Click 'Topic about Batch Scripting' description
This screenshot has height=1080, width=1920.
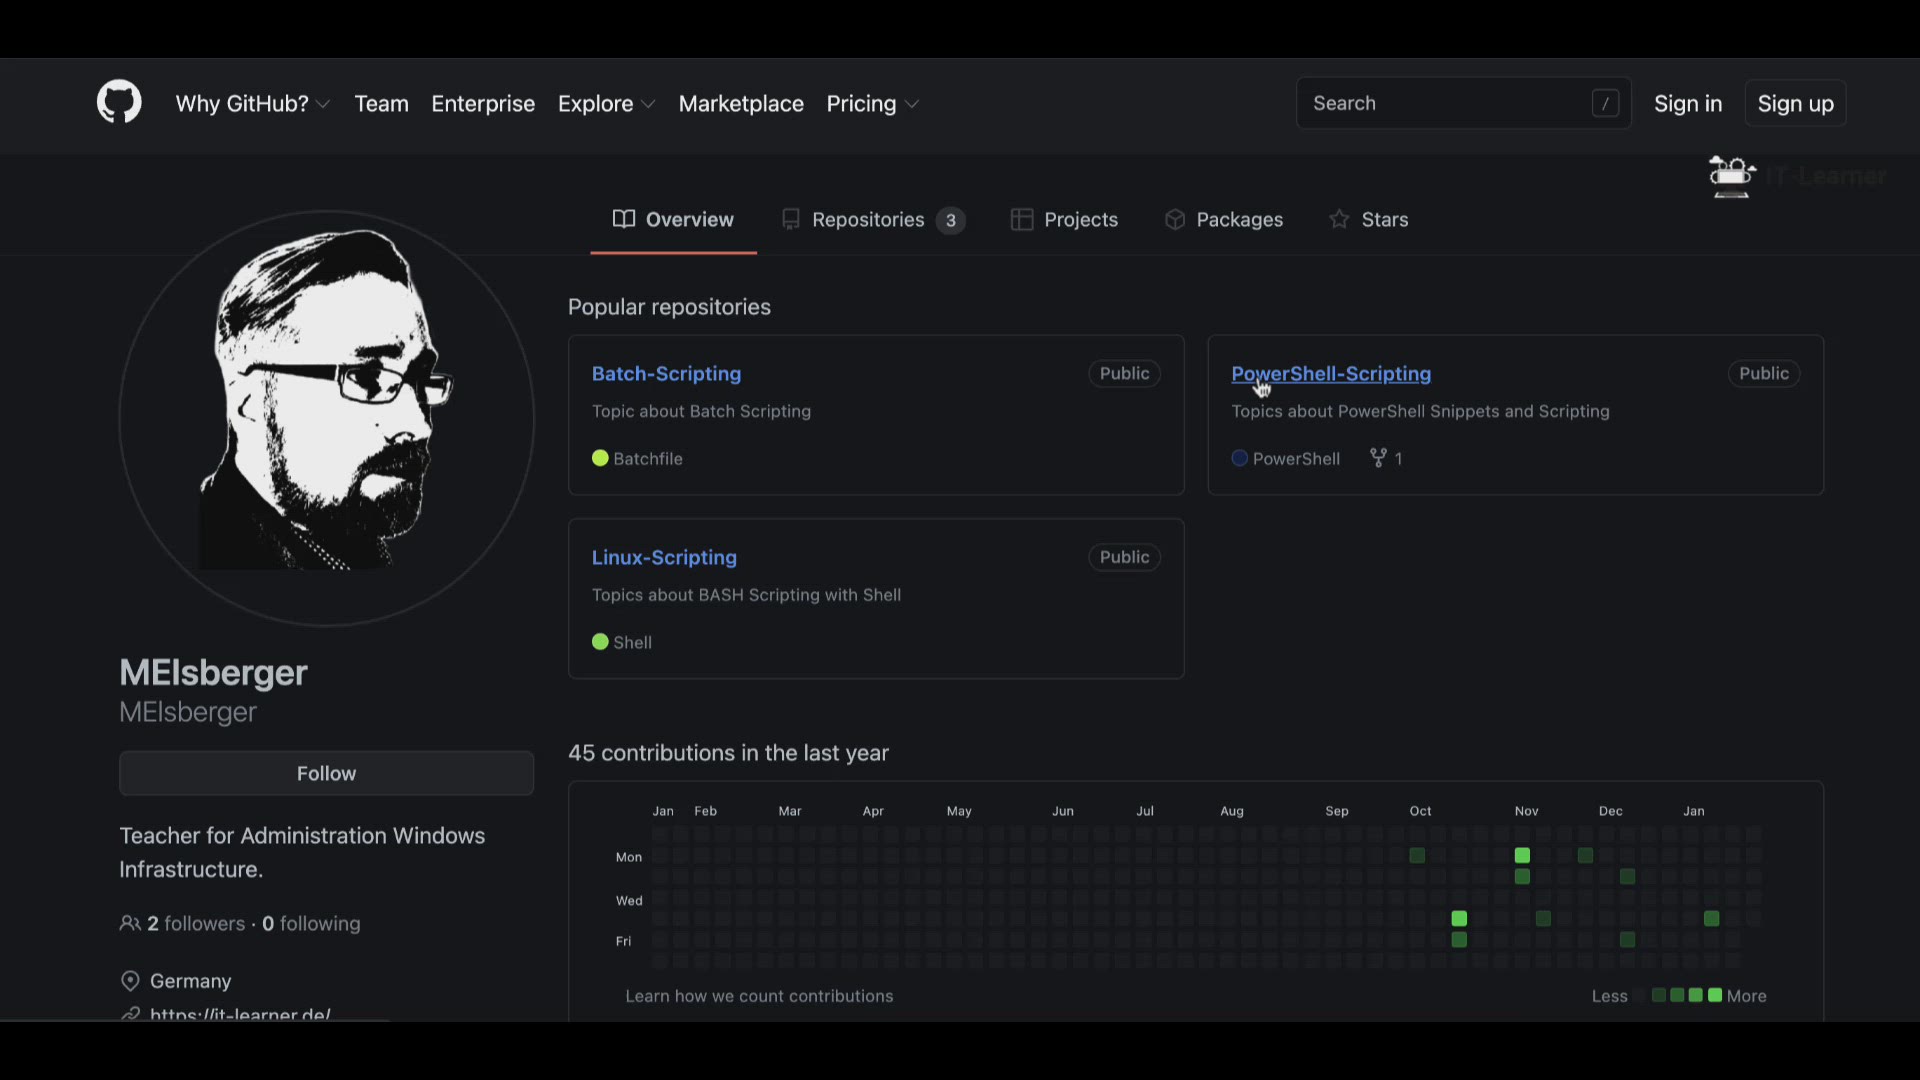point(701,411)
